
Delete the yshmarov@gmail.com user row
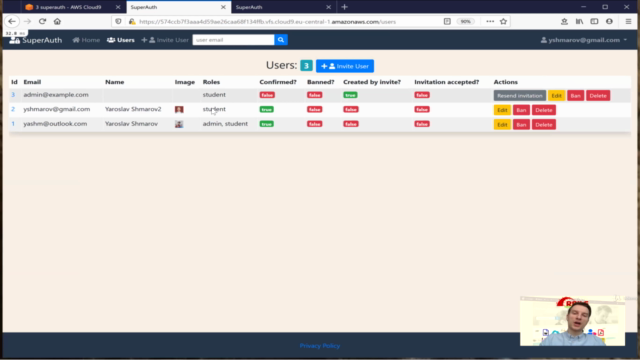pyautogui.click(x=544, y=110)
